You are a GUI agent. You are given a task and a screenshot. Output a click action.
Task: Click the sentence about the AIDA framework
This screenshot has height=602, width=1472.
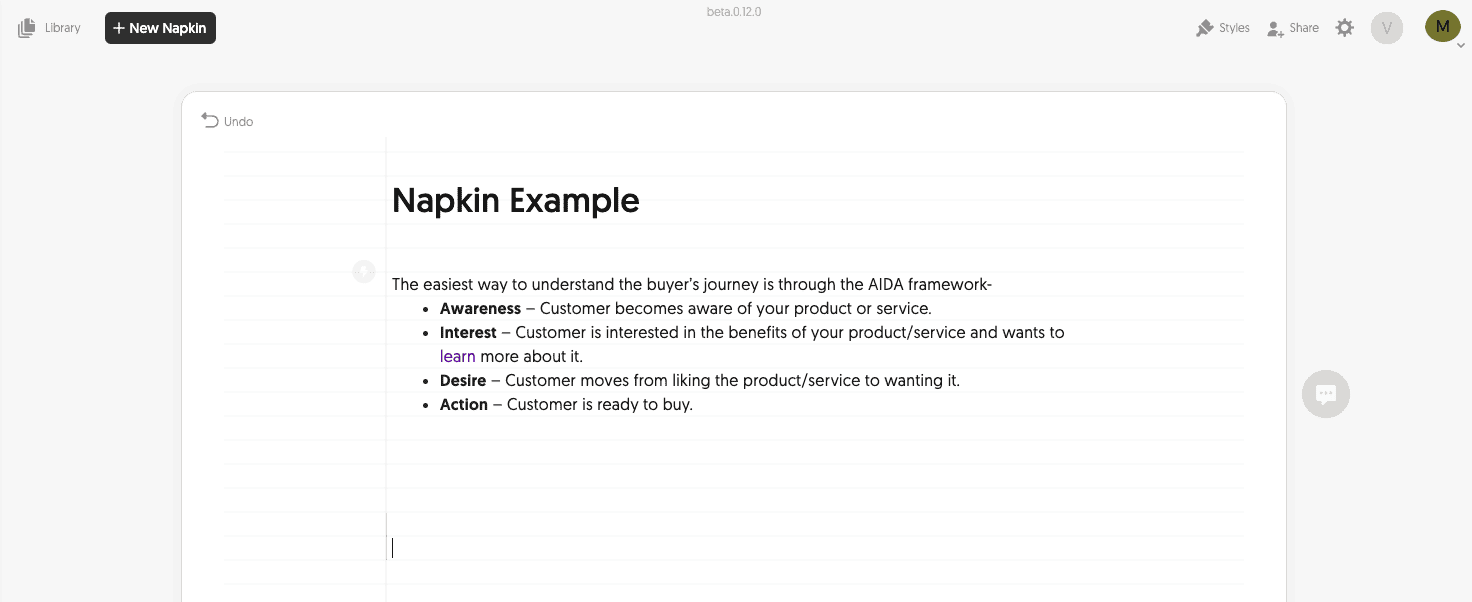click(x=692, y=284)
